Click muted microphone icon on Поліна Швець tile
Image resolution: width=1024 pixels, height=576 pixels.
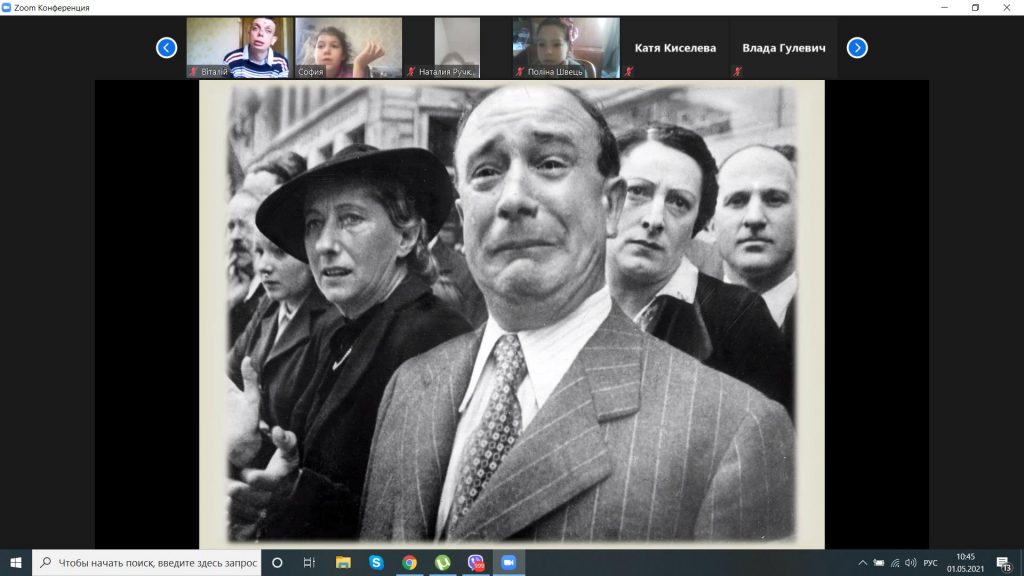coord(520,72)
